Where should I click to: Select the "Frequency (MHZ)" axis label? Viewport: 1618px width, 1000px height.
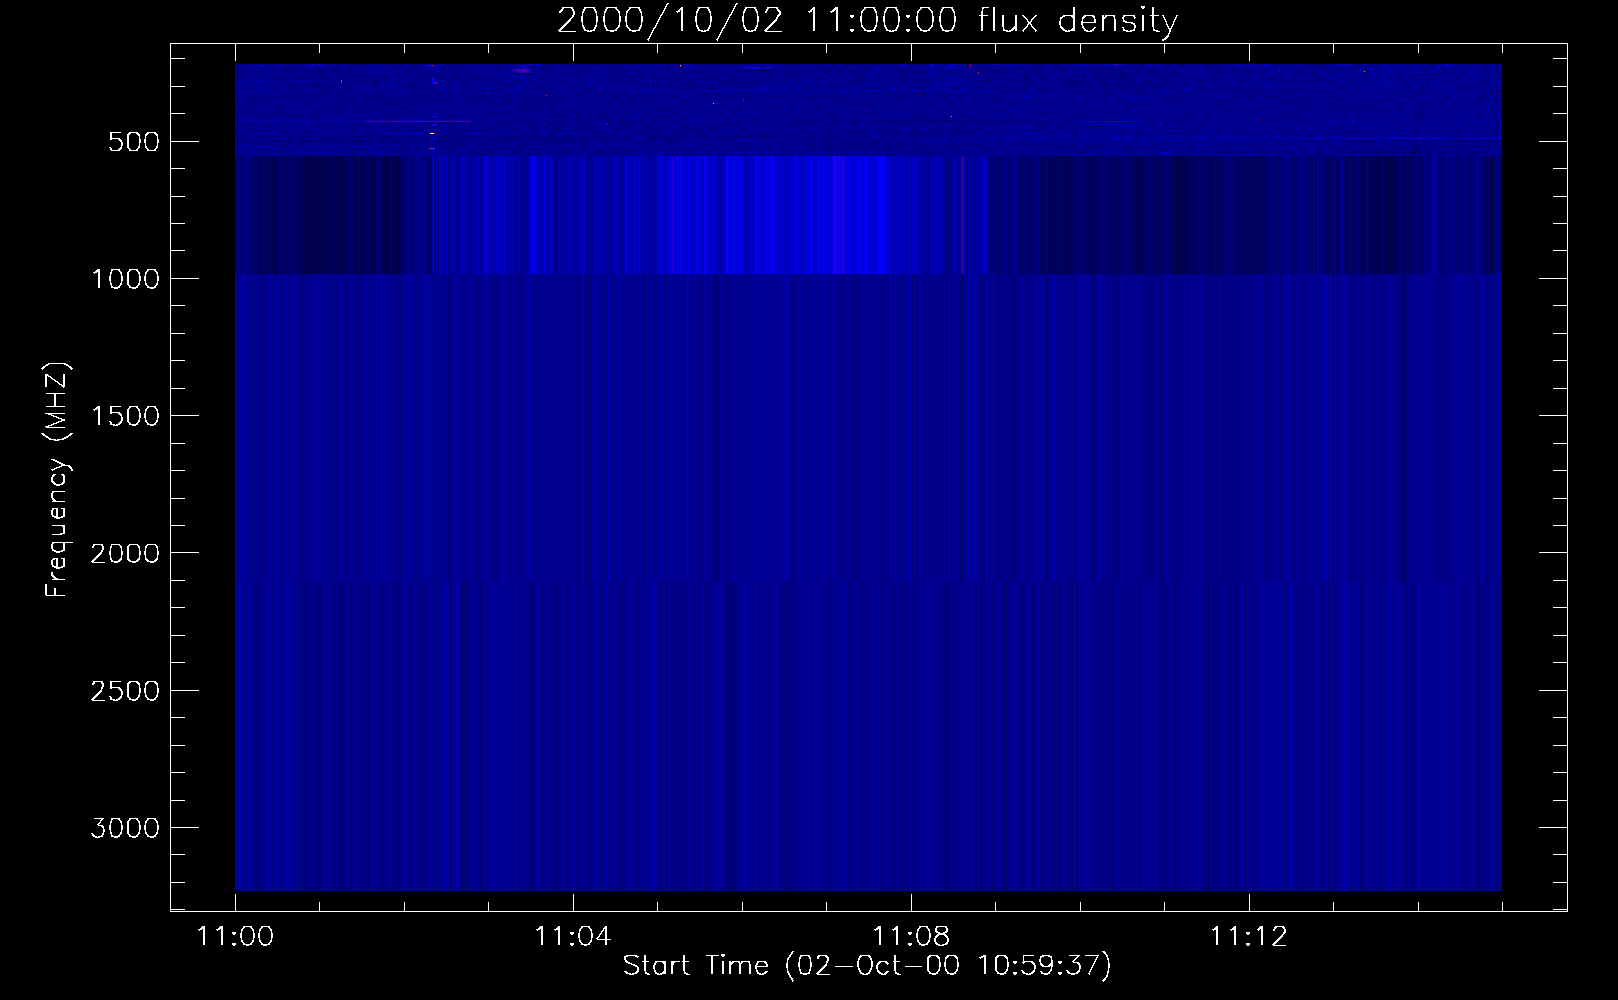point(58,479)
